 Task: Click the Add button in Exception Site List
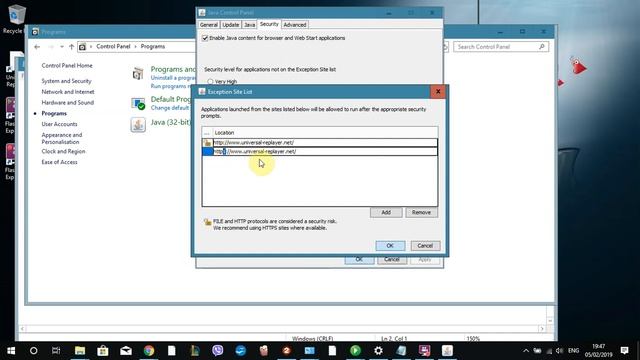click(x=386, y=212)
